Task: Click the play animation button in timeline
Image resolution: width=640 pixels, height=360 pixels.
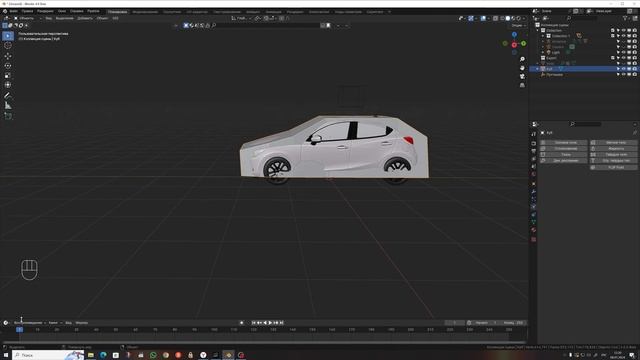Action: (270, 323)
